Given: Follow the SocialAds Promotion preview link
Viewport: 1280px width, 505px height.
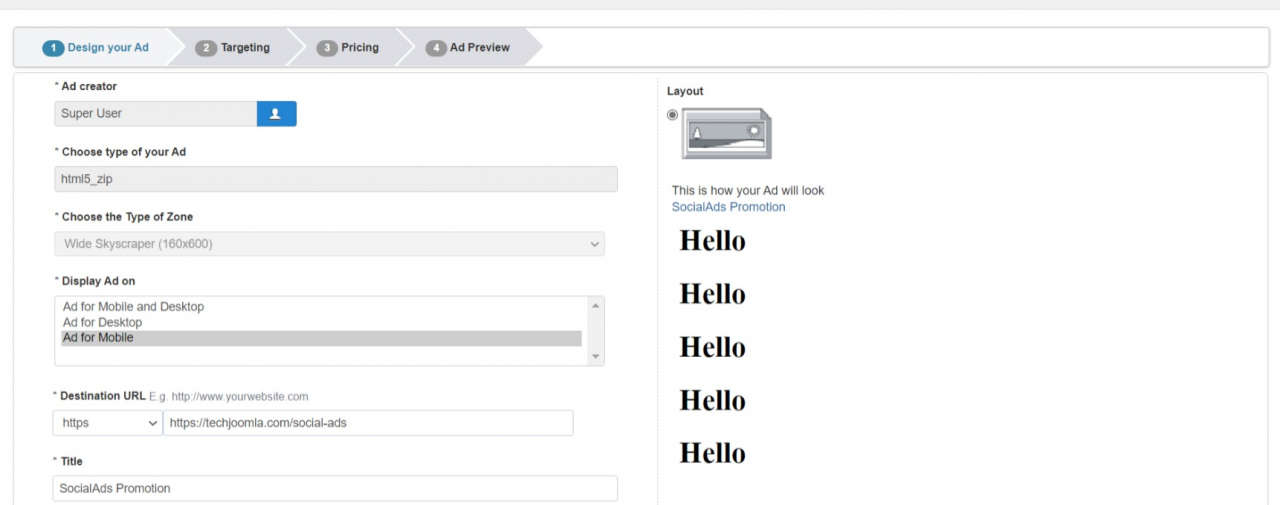Looking at the screenshot, I should 728,207.
